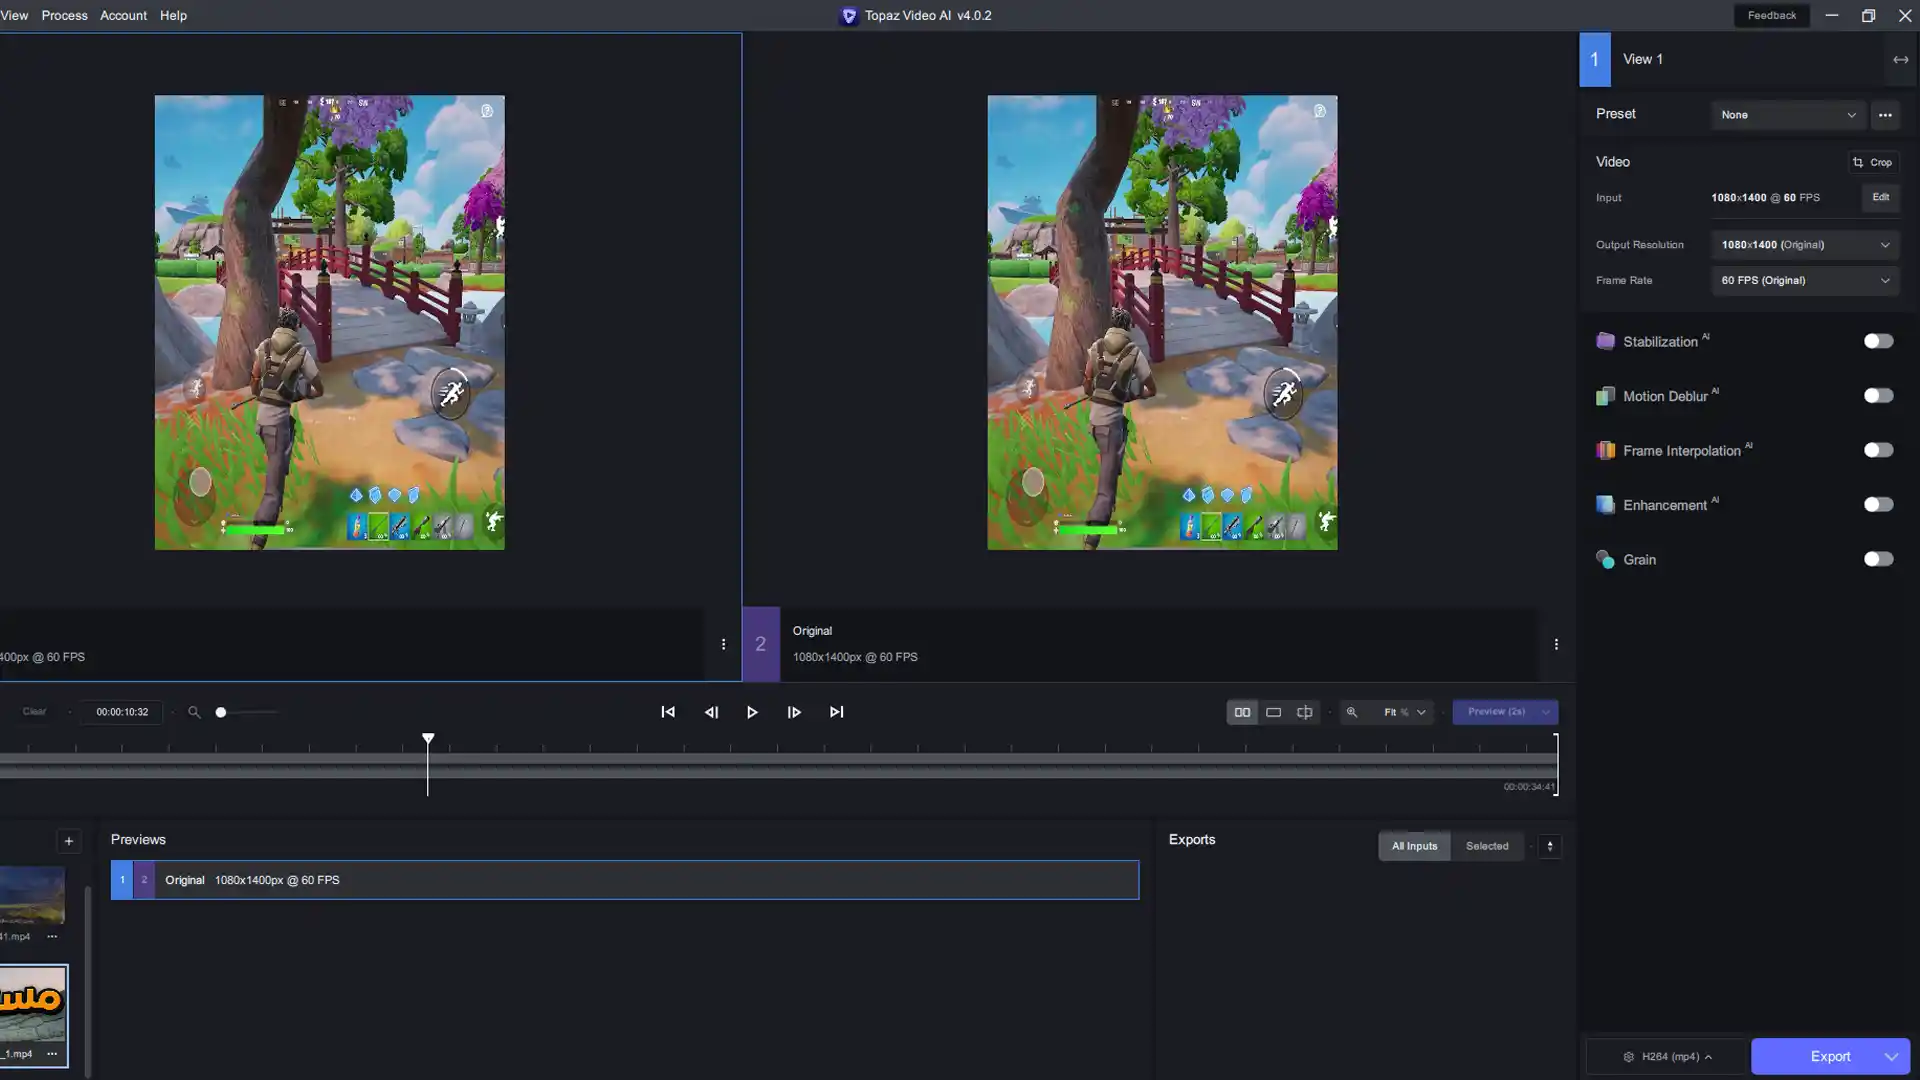1920x1080 pixels.
Task: Select view 2 number badge
Action: tap(760, 644)
